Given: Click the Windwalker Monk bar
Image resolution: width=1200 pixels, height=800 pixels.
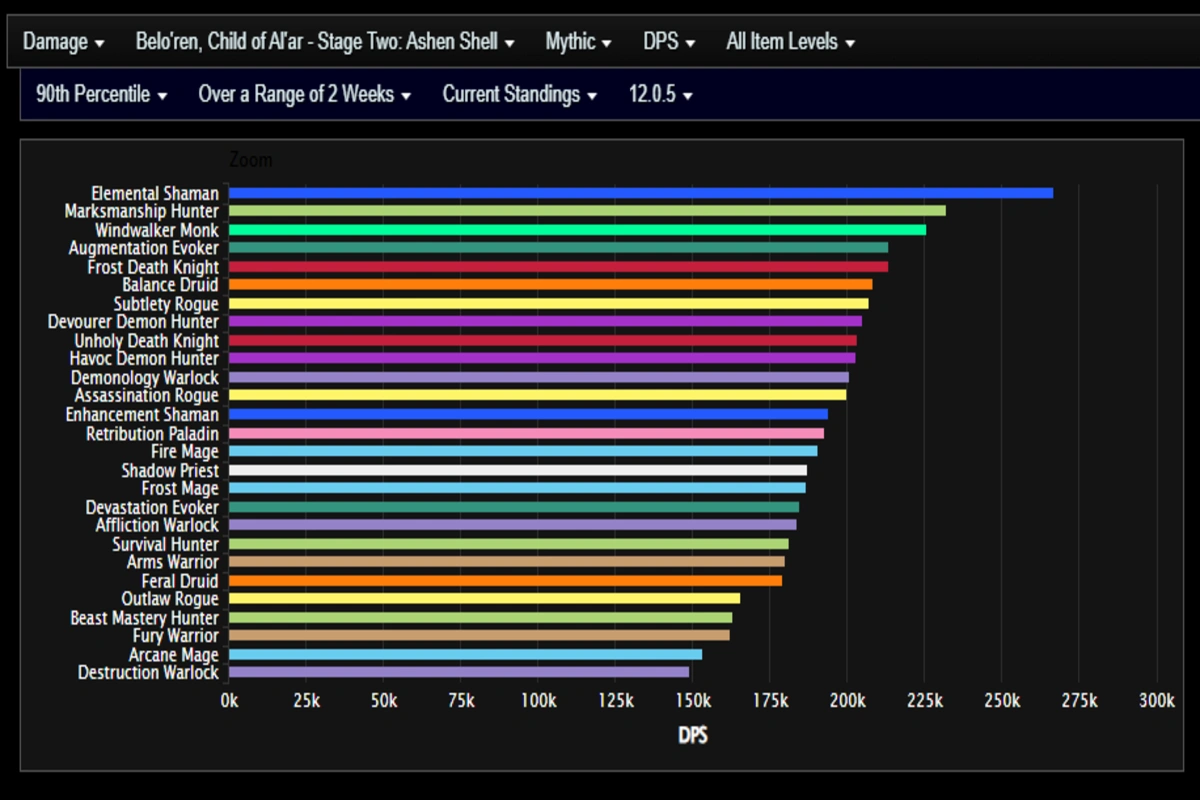Looking at the screenshot, I should pos(577,230).
